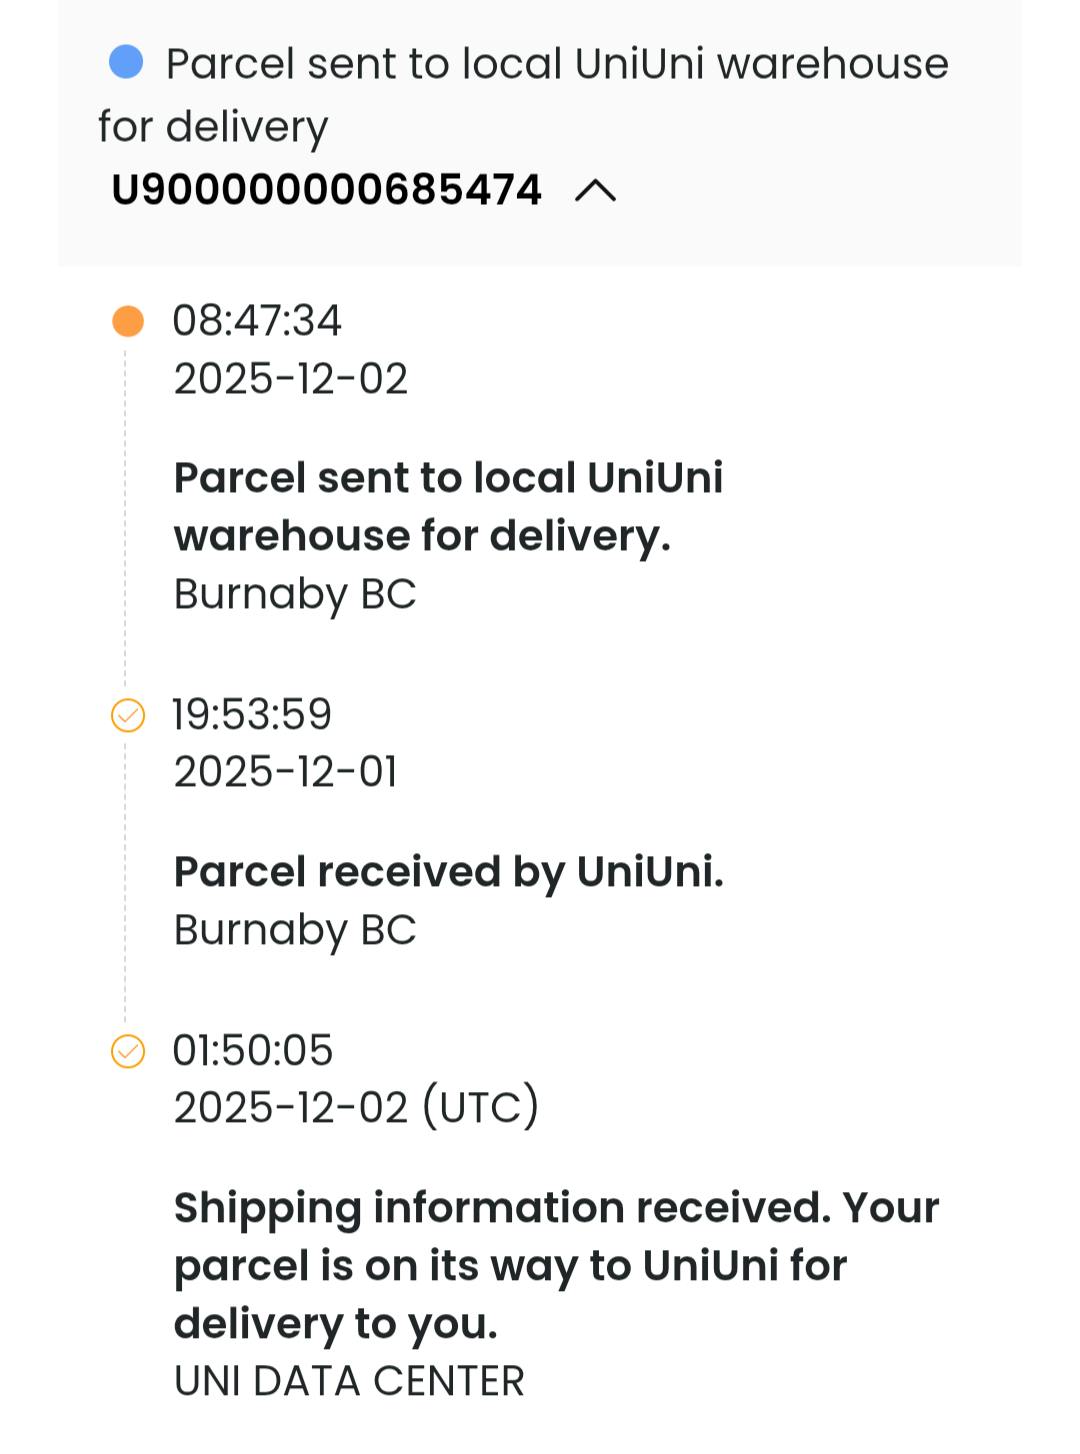Click "Parcel received by UniUni." event

448,872
